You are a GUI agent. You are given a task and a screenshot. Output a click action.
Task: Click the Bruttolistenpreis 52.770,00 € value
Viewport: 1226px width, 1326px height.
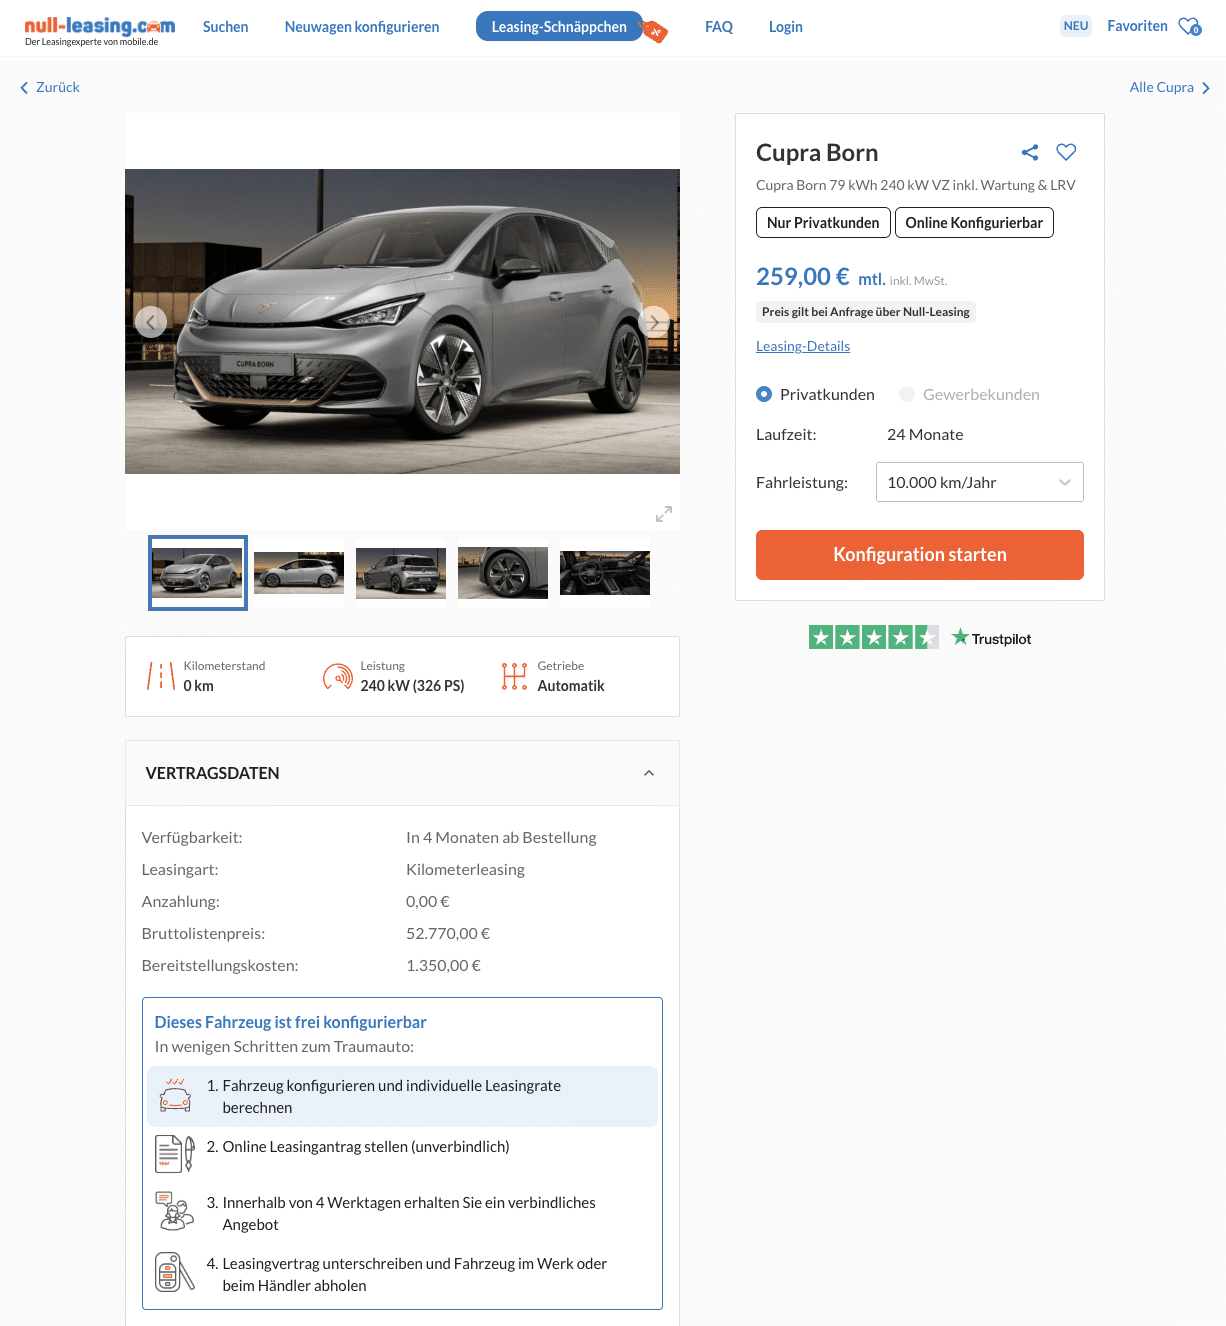click(x=448, y=934)
